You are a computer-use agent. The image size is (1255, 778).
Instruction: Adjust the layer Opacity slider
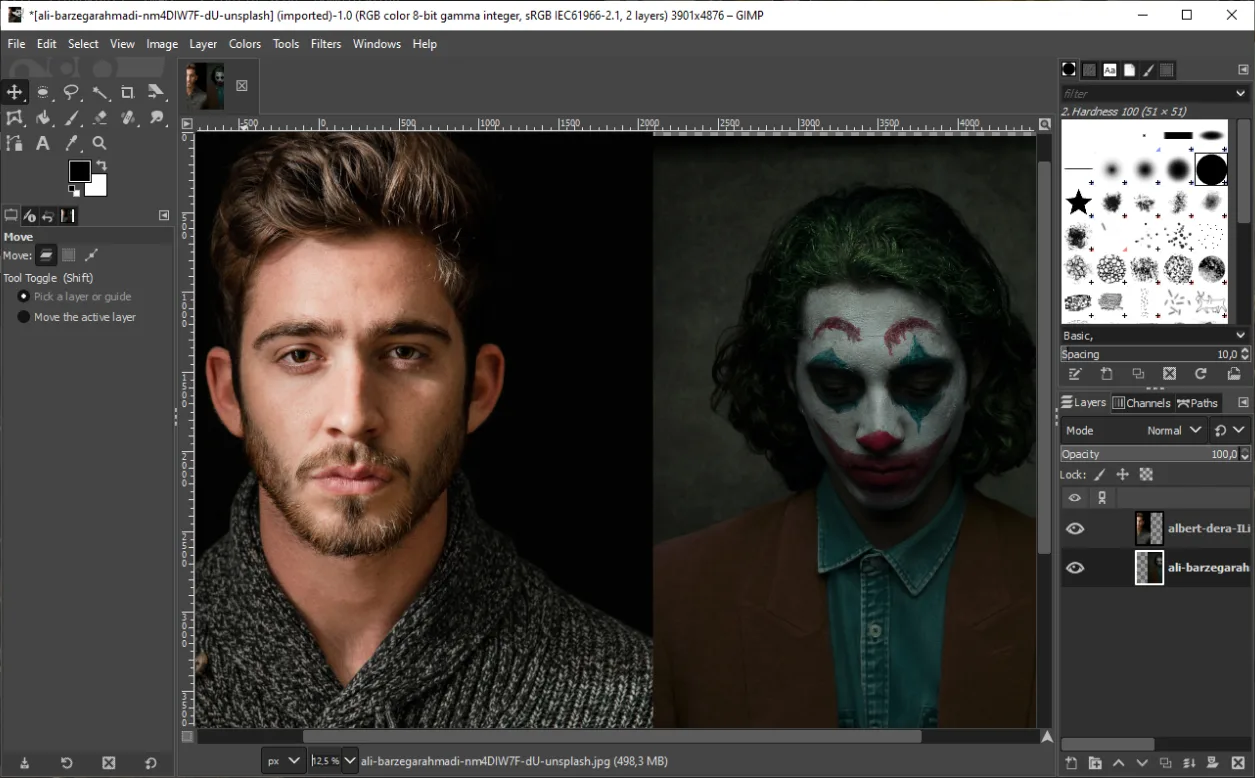click(x=1148, y=454)
